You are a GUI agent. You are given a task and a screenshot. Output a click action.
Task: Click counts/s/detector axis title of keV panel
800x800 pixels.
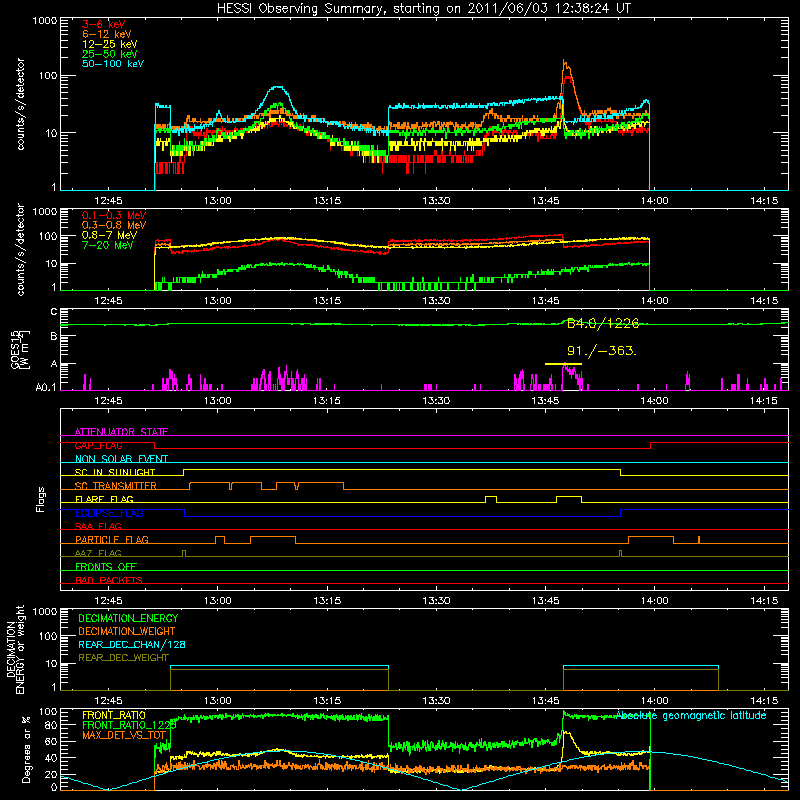point(20,104)
